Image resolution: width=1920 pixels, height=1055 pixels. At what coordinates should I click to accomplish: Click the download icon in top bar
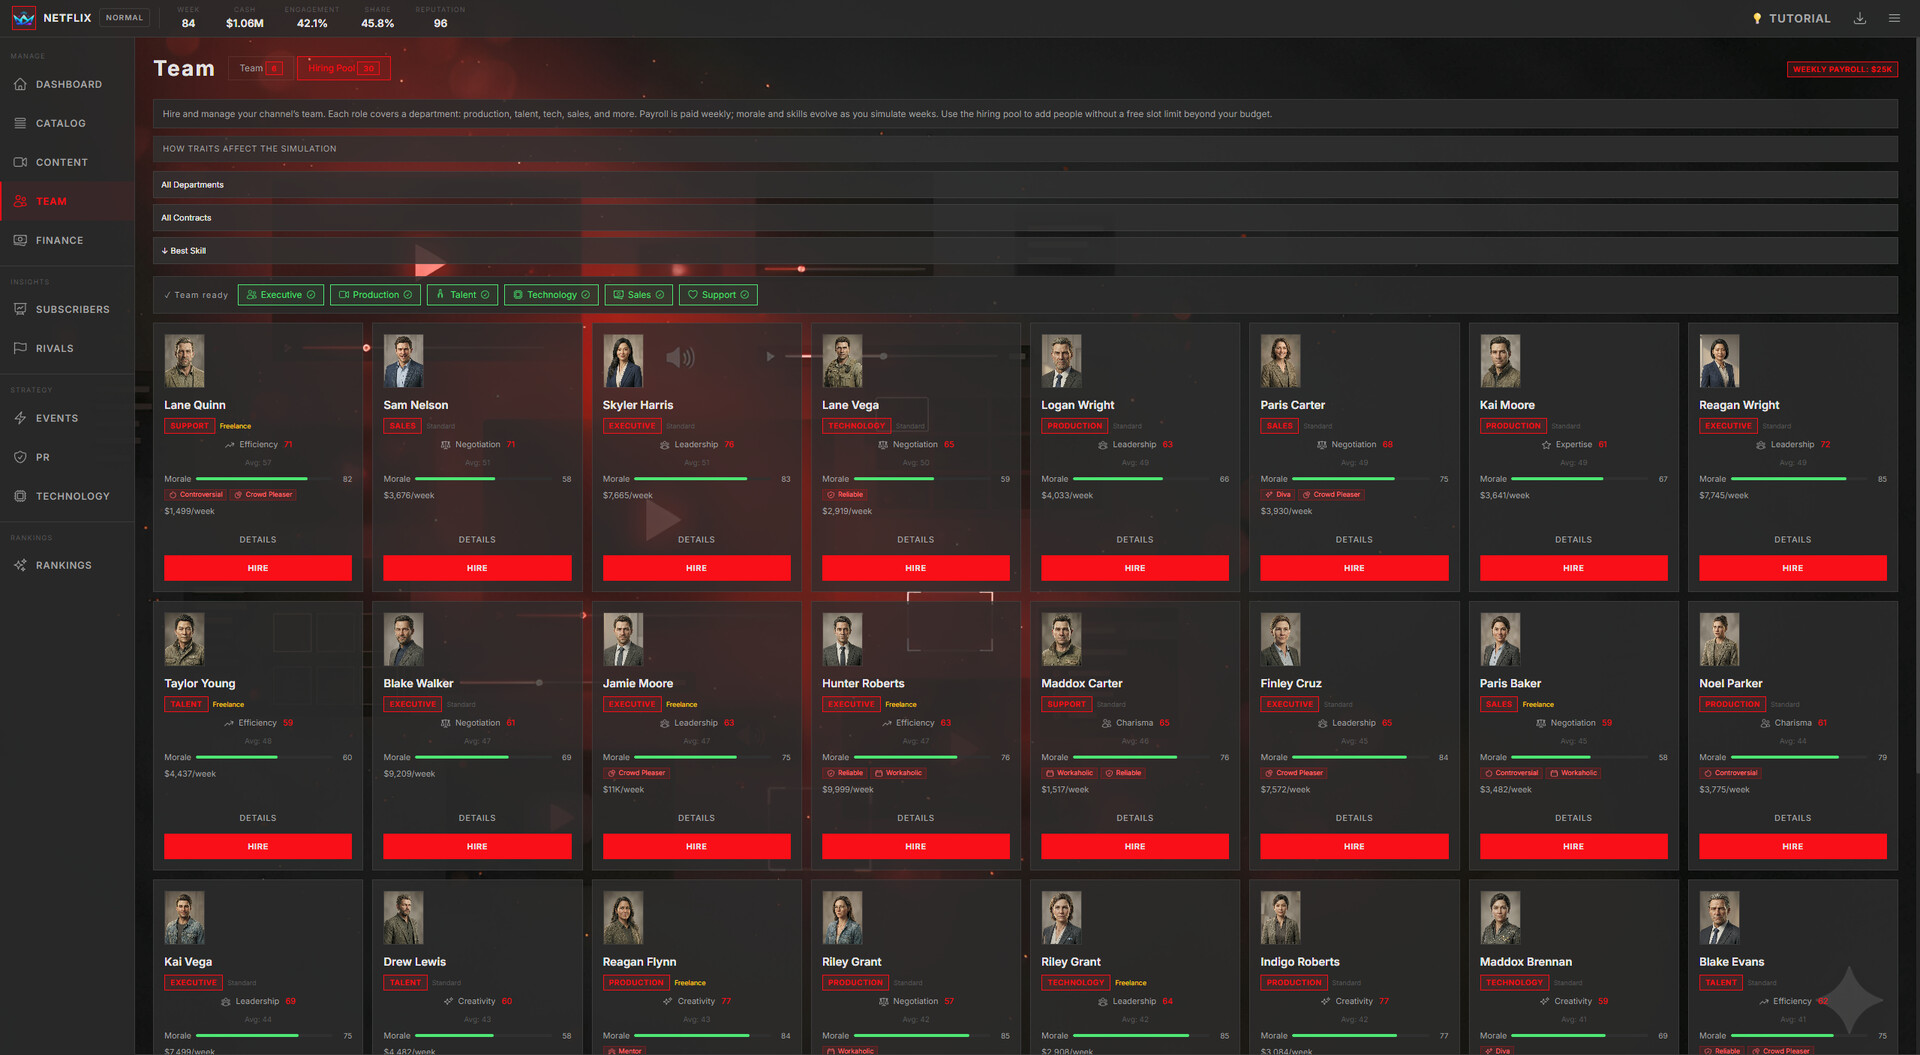coord(1859,18)
